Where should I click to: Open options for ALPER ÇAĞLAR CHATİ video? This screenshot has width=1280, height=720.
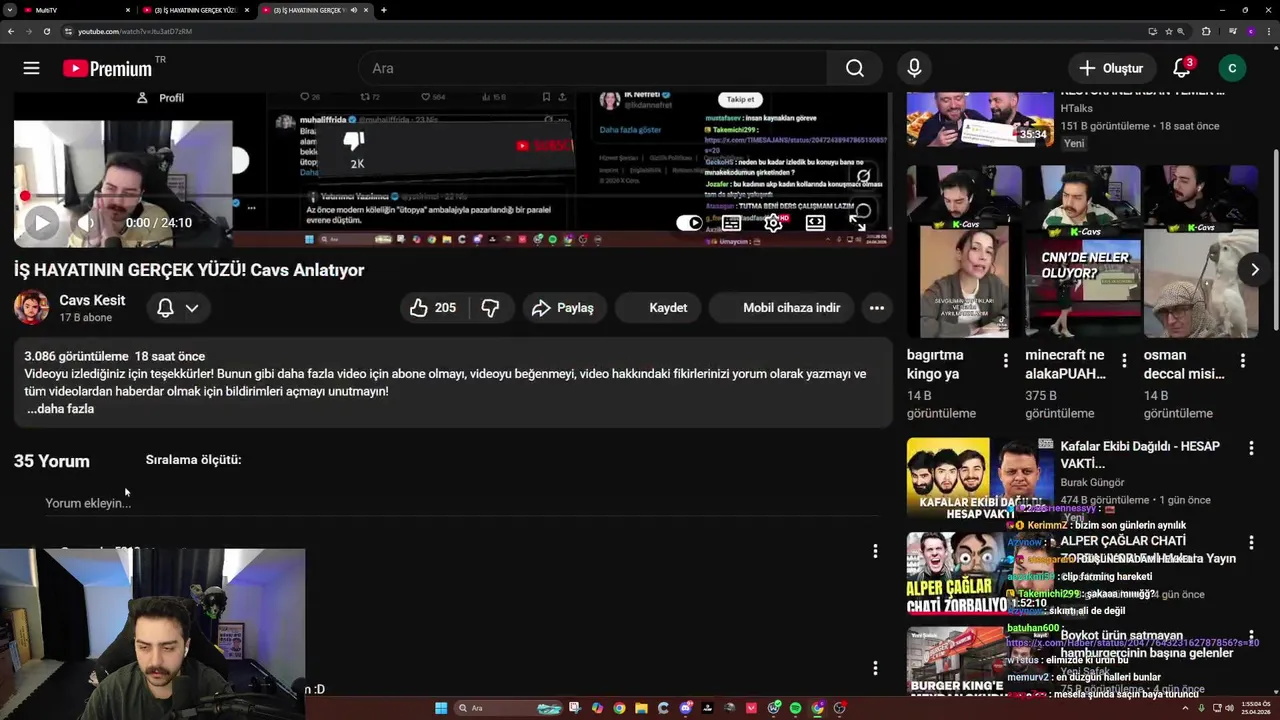(1251, 542)
